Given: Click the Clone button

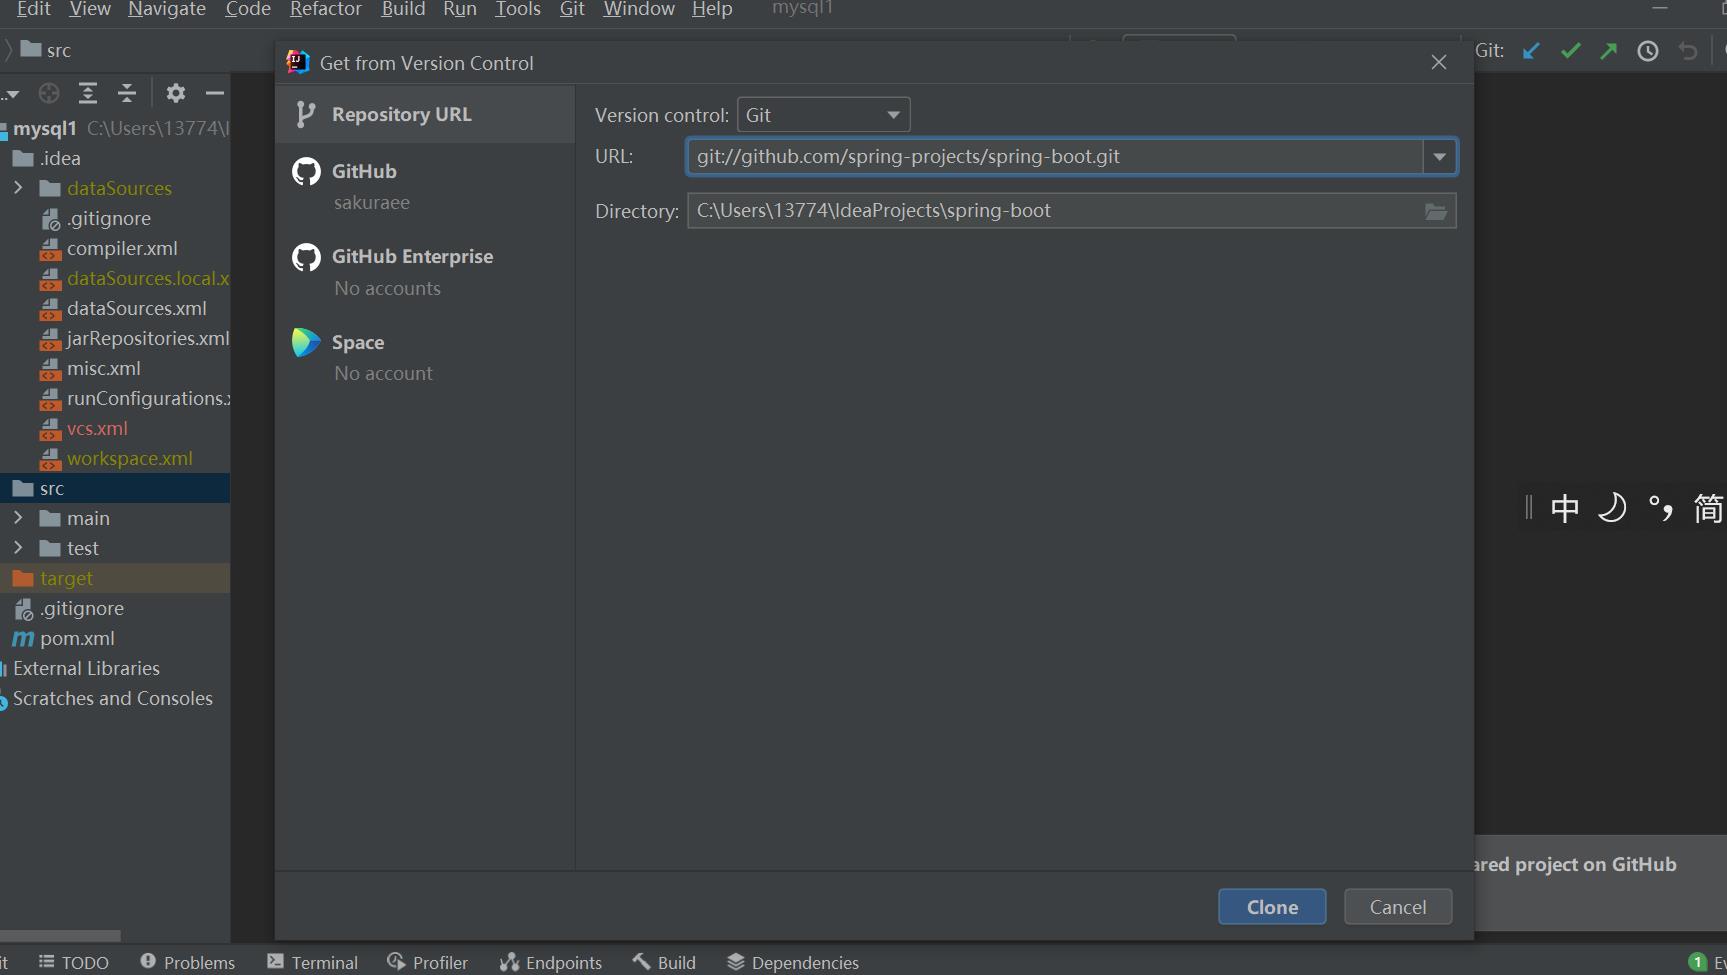Looking at the screenshot, I should (x=1272, y=907).
